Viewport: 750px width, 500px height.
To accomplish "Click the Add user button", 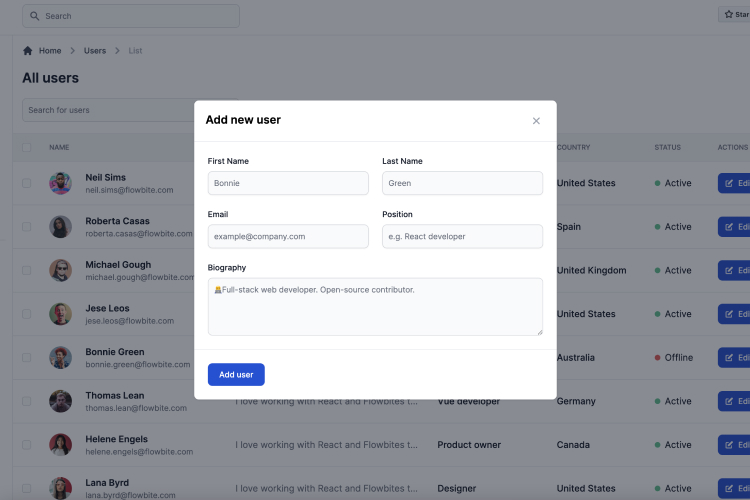I will point(236,374).
